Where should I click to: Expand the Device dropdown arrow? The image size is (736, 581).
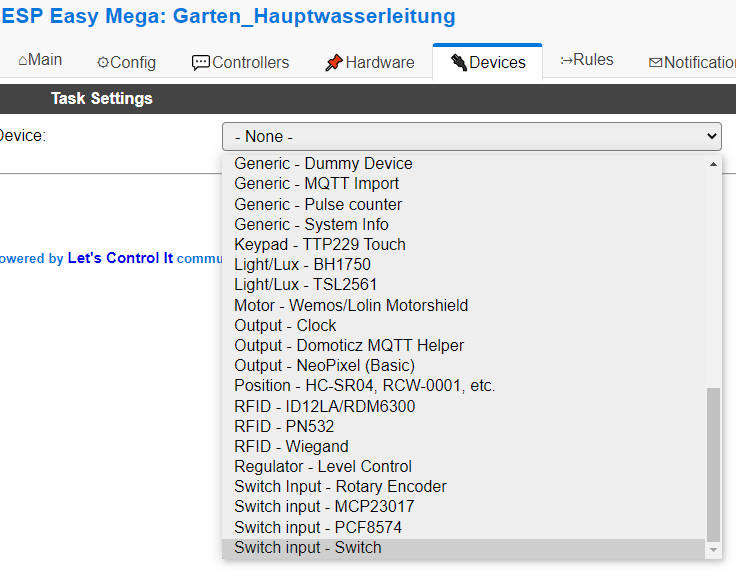pyautogui.click(x=712, y=136)
